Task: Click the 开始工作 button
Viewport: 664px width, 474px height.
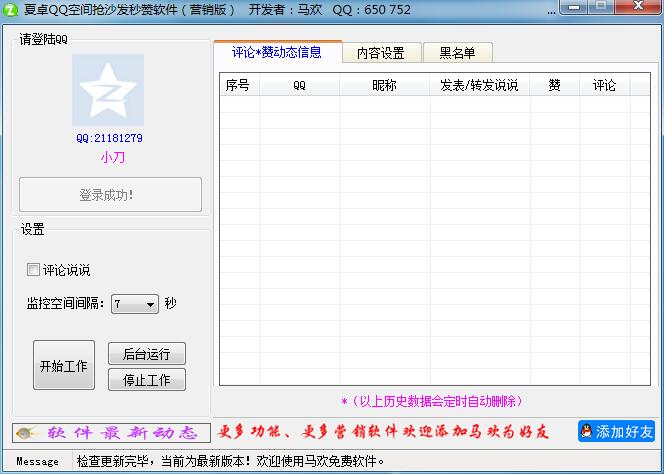Action: (64, 365)
